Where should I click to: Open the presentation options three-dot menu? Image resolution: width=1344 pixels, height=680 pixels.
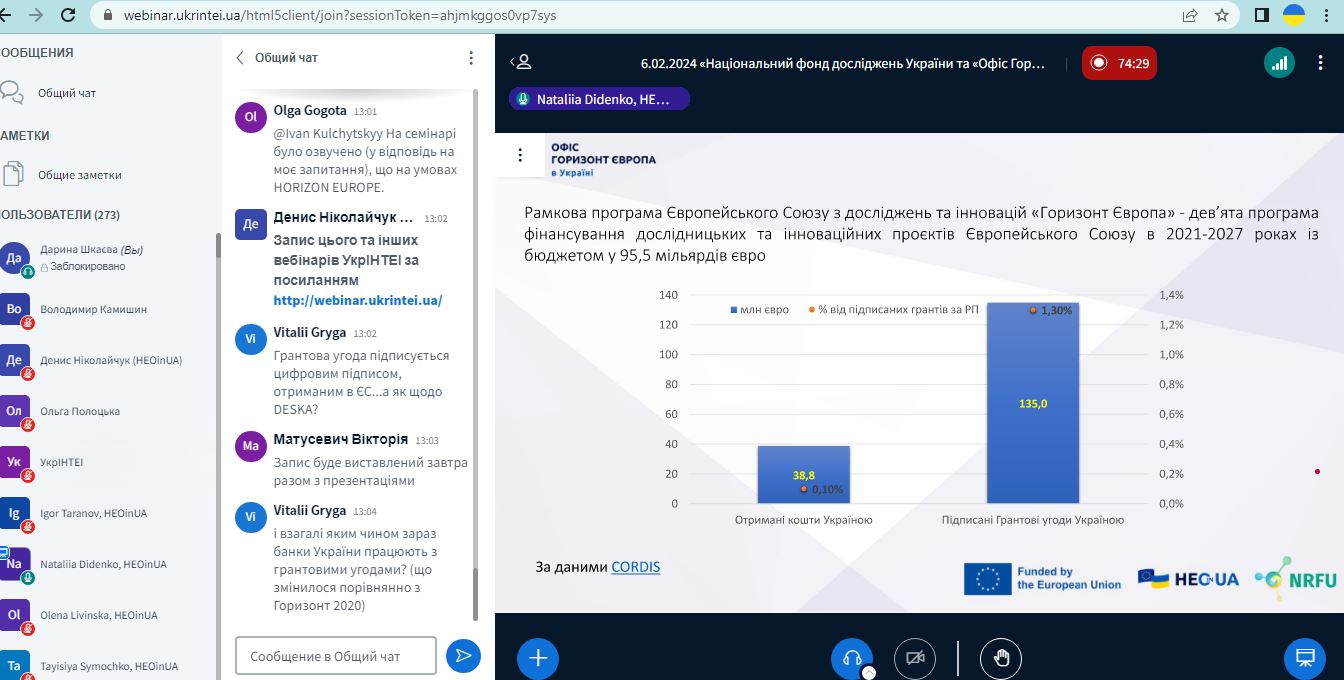tap(520, 155)
